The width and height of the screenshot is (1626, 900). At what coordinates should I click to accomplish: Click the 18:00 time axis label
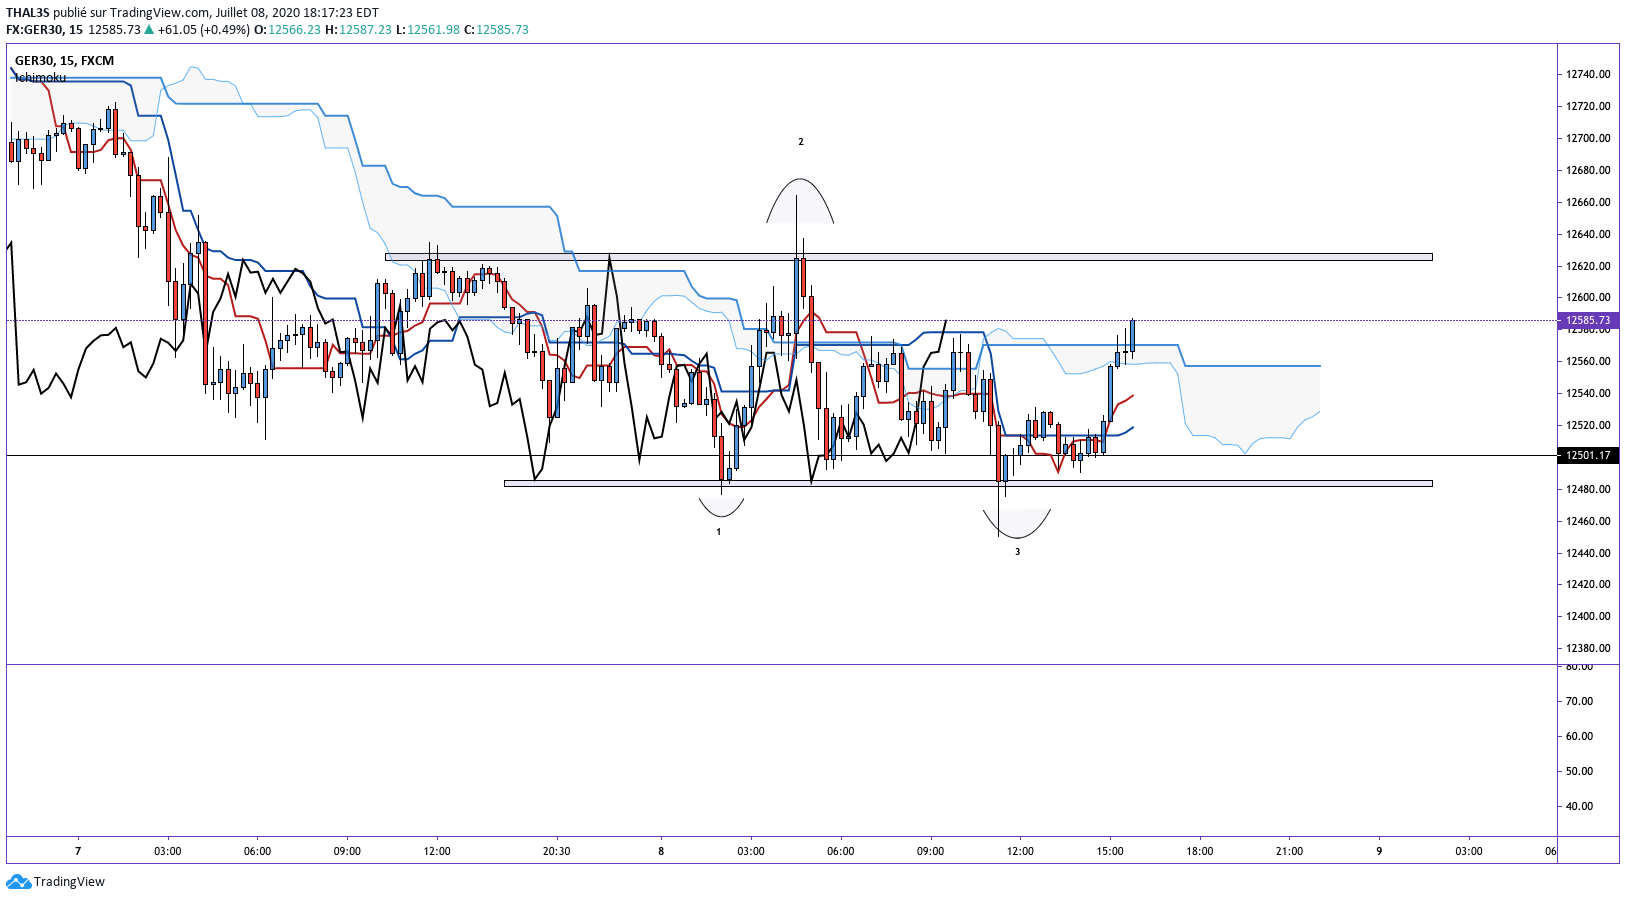coord(1200,851)
